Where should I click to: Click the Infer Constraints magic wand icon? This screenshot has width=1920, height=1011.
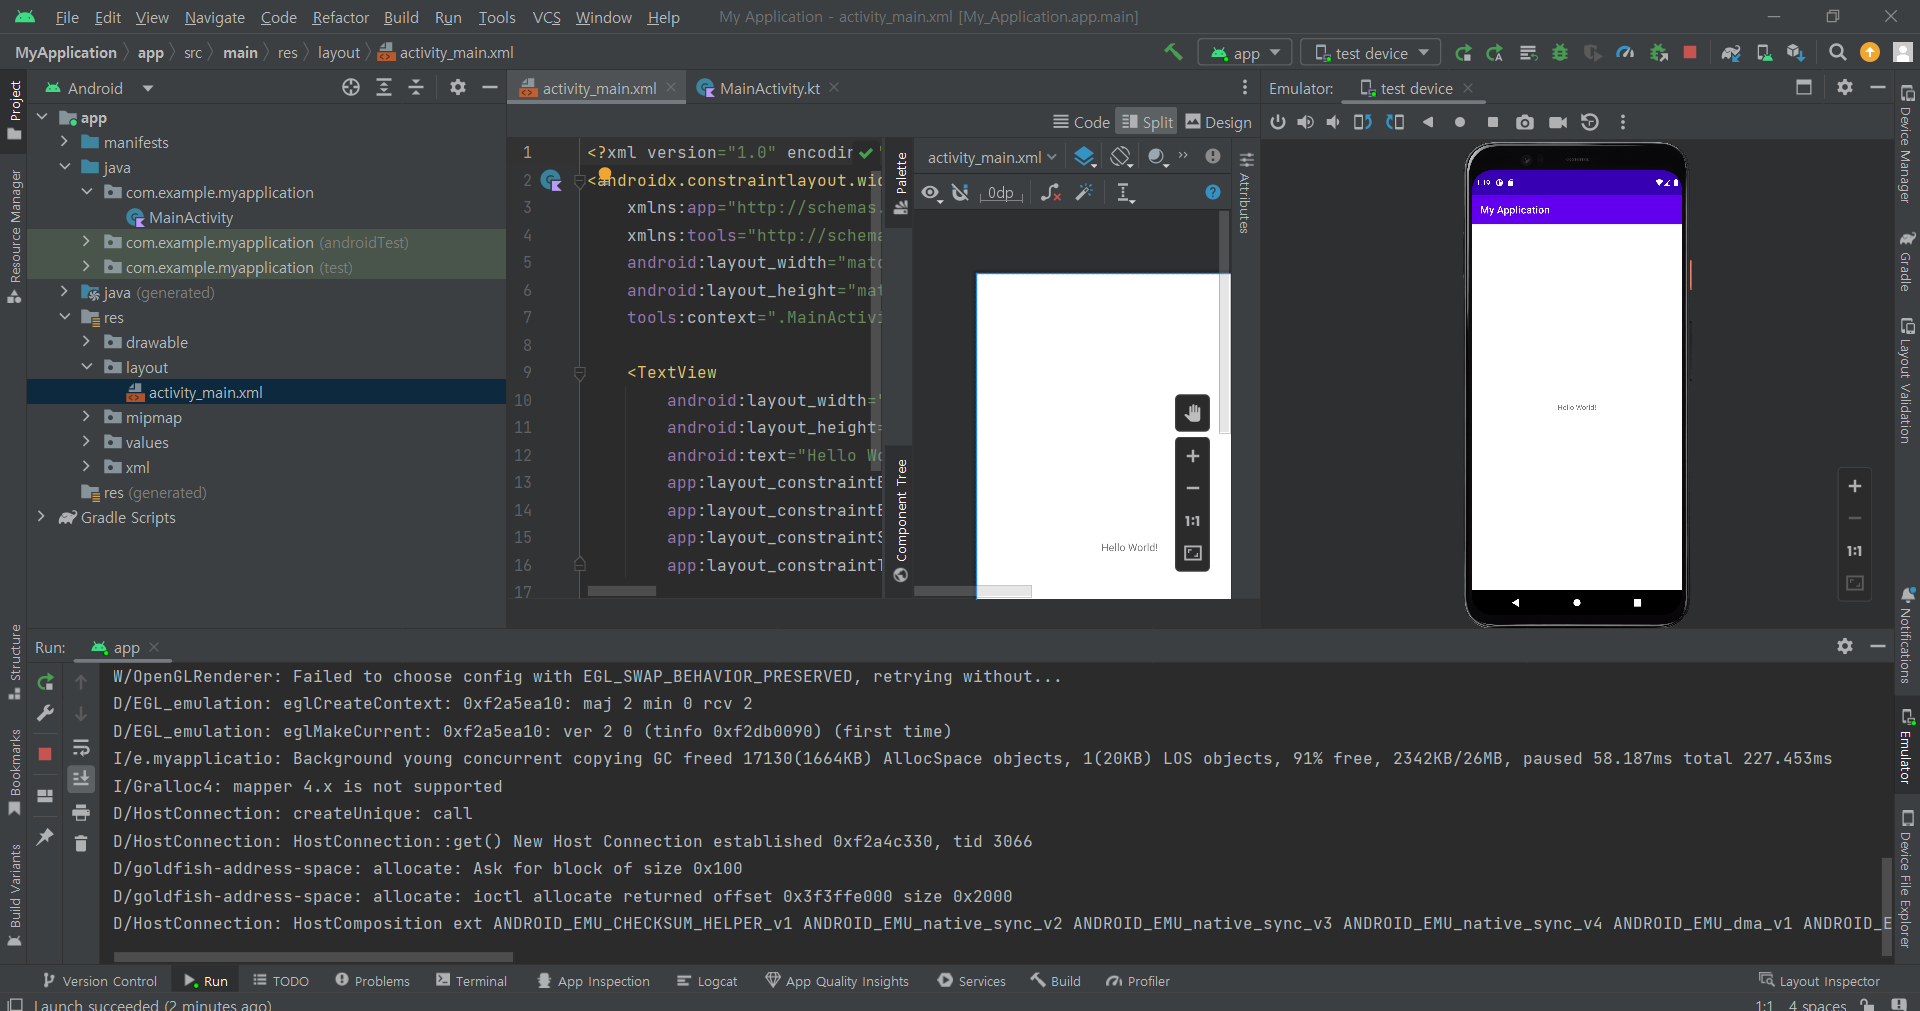point(1084,192)
